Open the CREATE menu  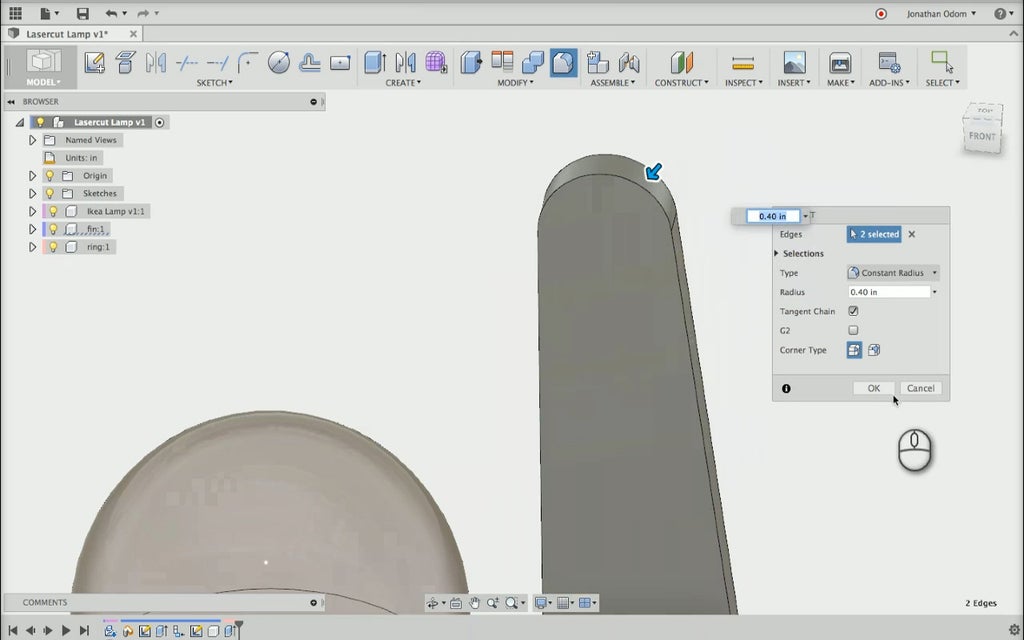[403, 82]
